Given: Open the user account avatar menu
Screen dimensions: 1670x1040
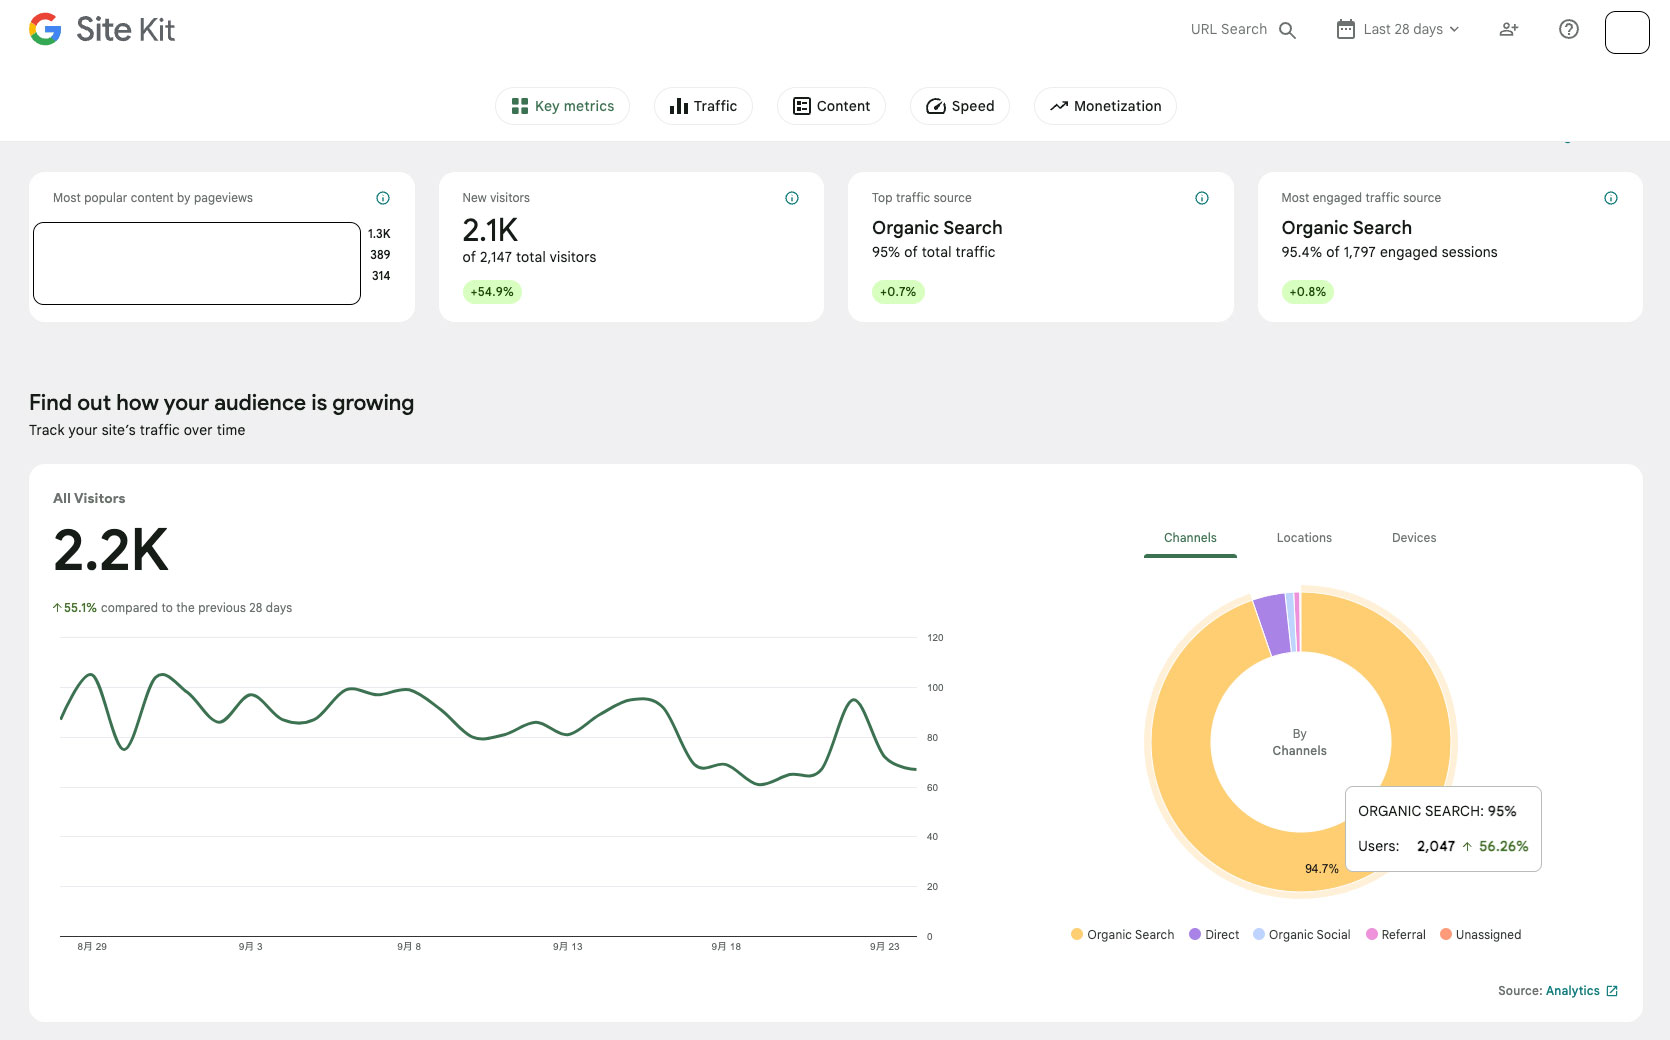Looking at the screenshot, I should 1626,32.
